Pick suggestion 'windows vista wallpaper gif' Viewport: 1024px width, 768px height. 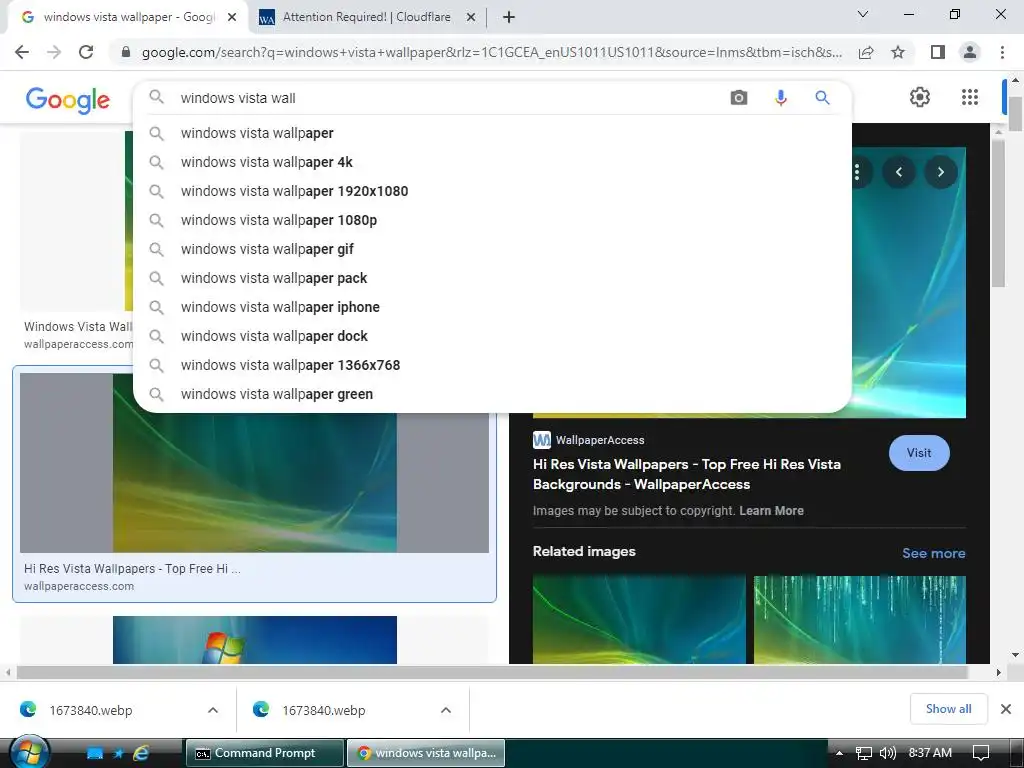tap(492, 249)
